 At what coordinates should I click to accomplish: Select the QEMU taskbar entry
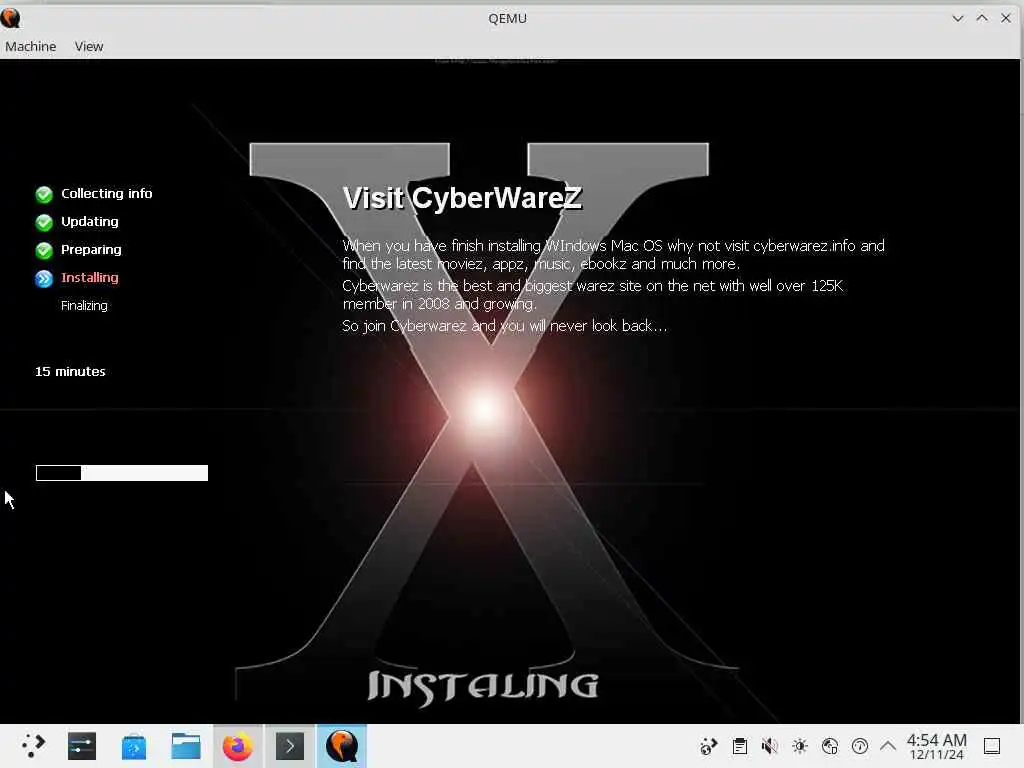[342, 746]
